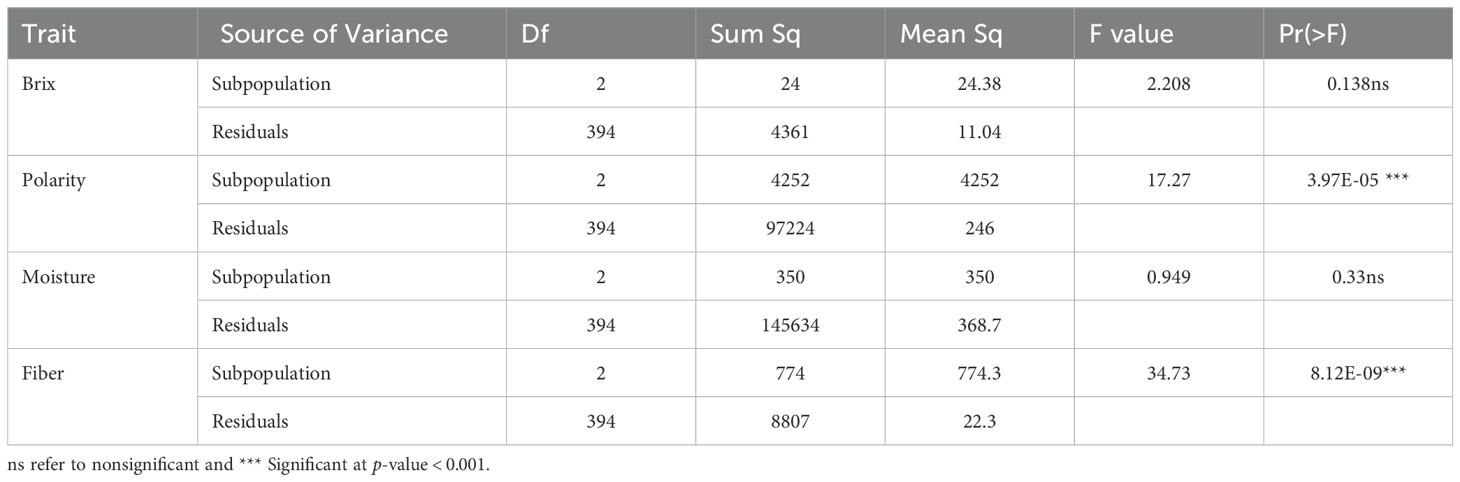The image size is (1460, 482).
Task: Click the Trait column header
Action: pos(47,33)
